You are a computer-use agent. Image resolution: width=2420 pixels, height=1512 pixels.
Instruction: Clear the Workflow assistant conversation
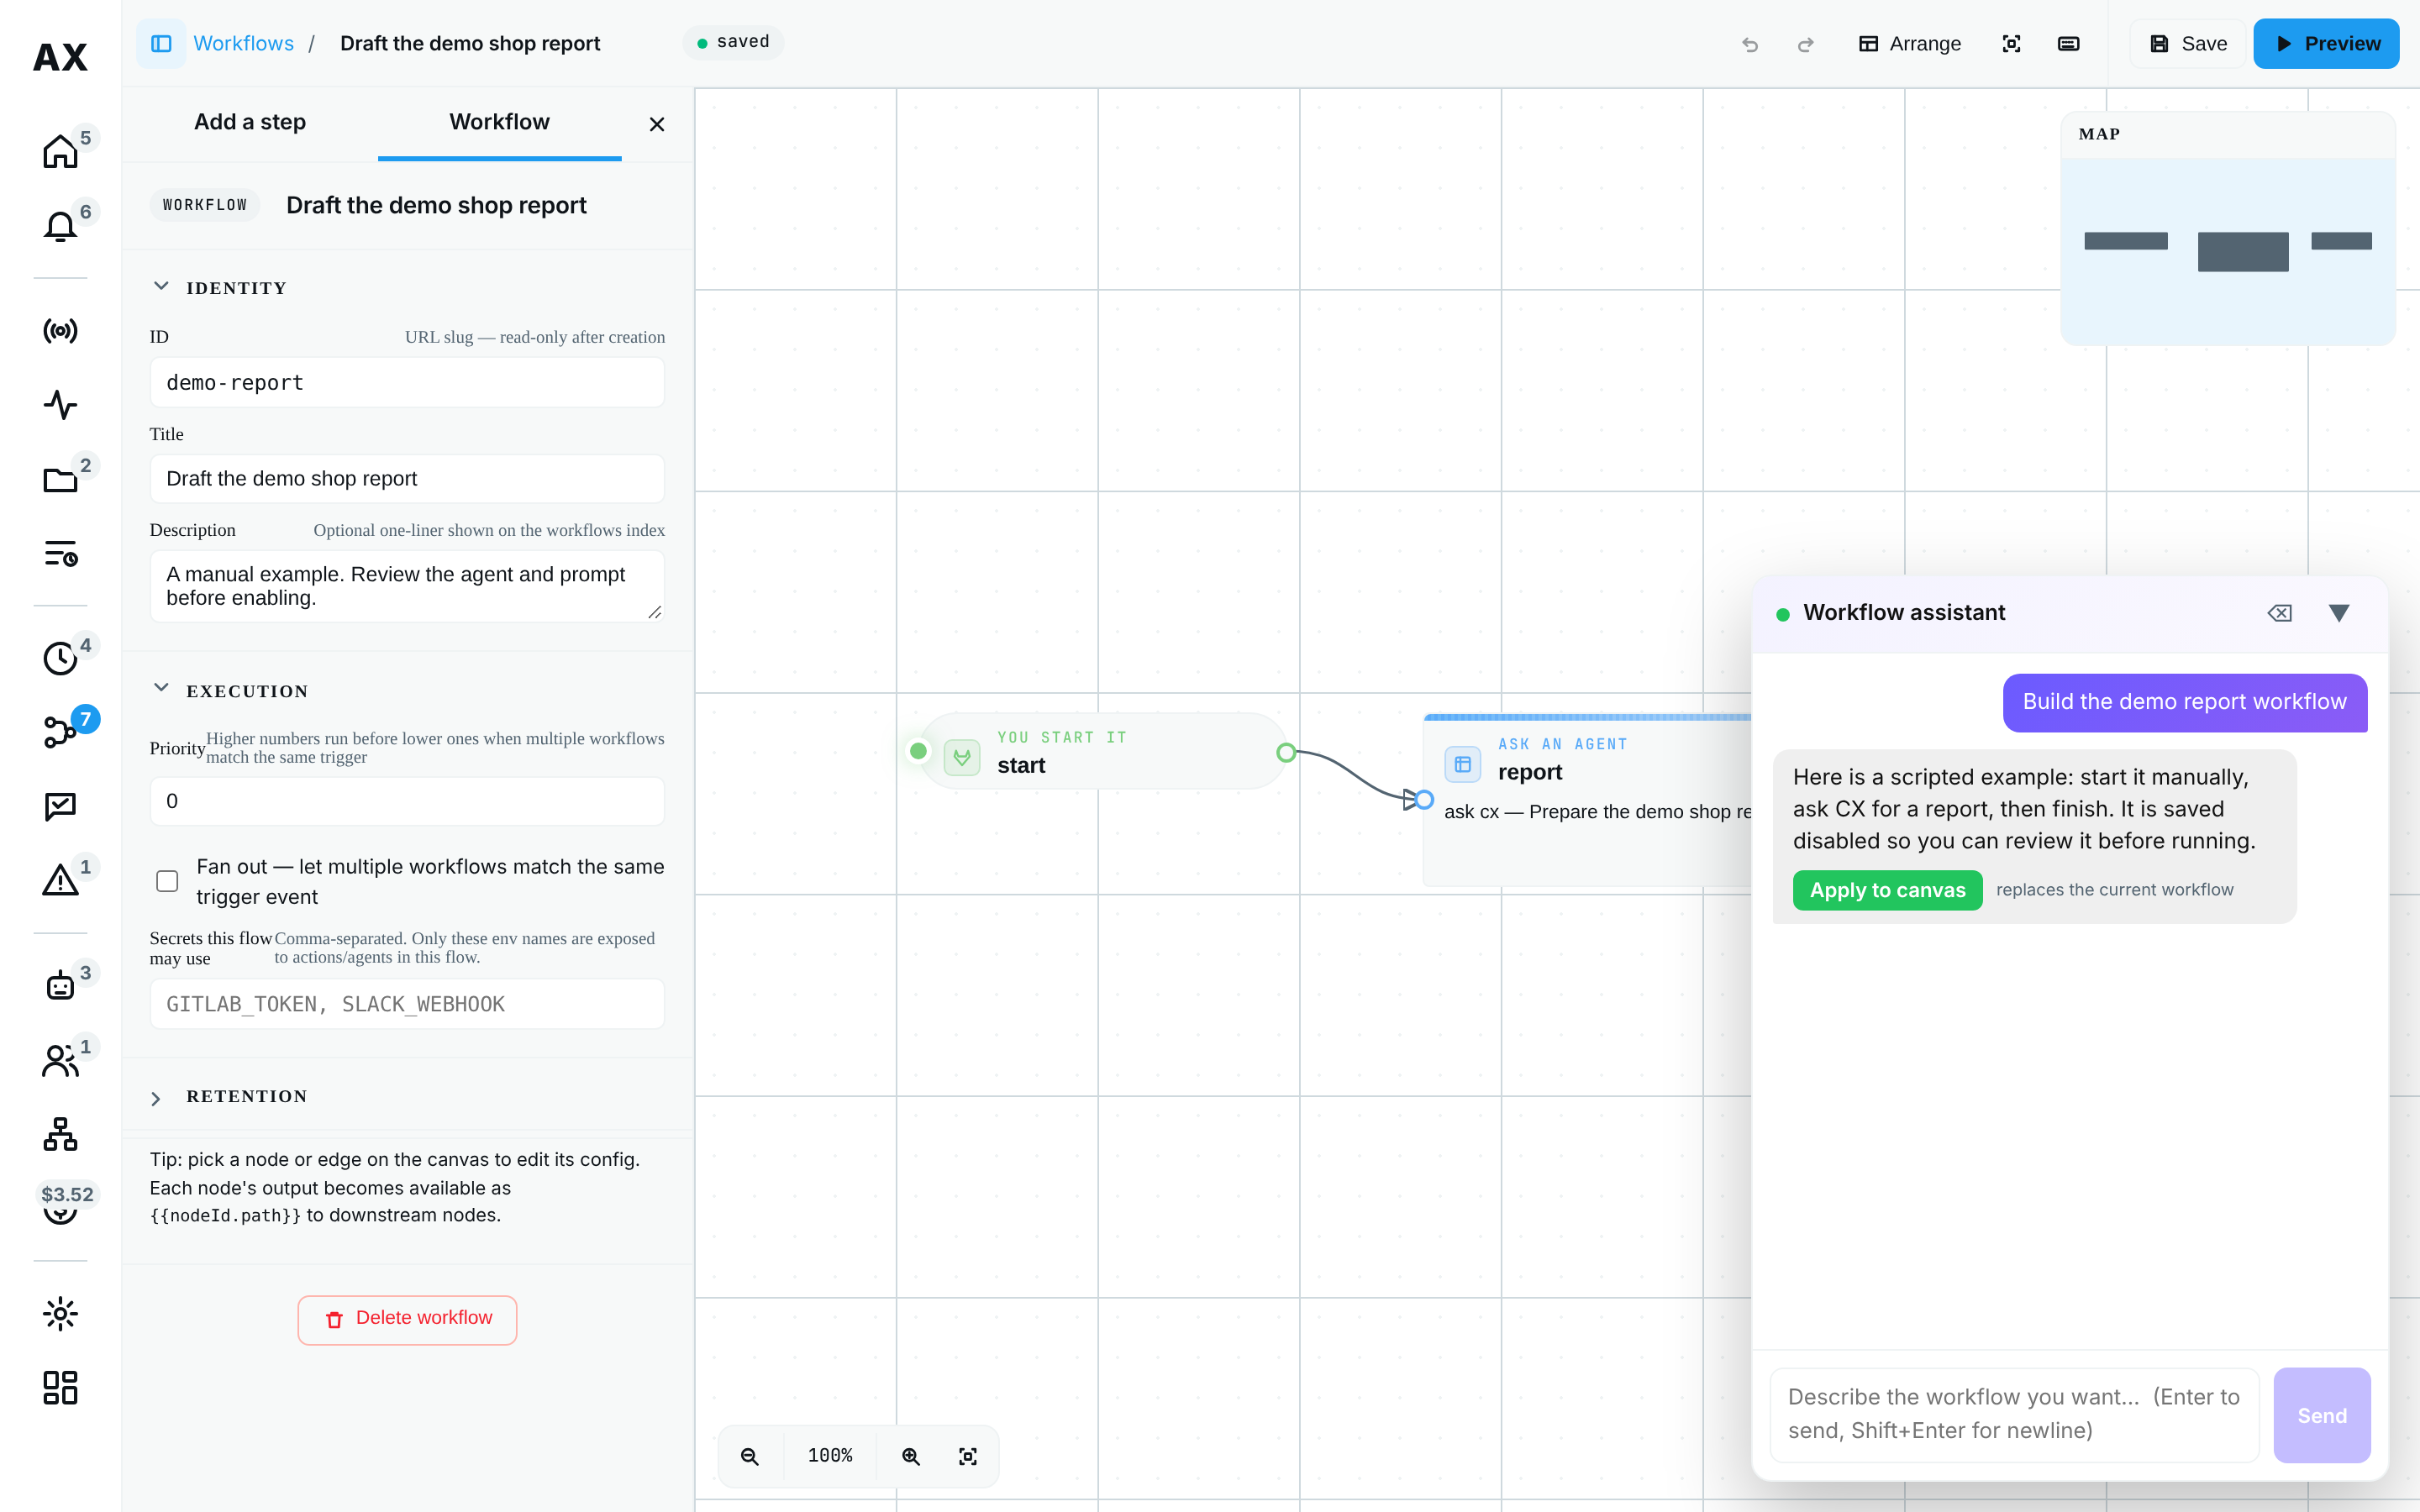[2279, 613]
